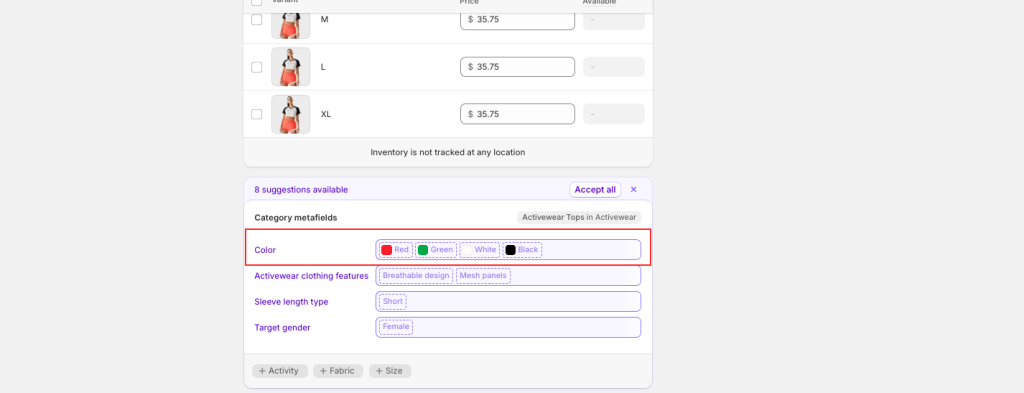The image size is (1024, 393).
Task: Accept the Red color suggestion
Action: tap(396, 250)
